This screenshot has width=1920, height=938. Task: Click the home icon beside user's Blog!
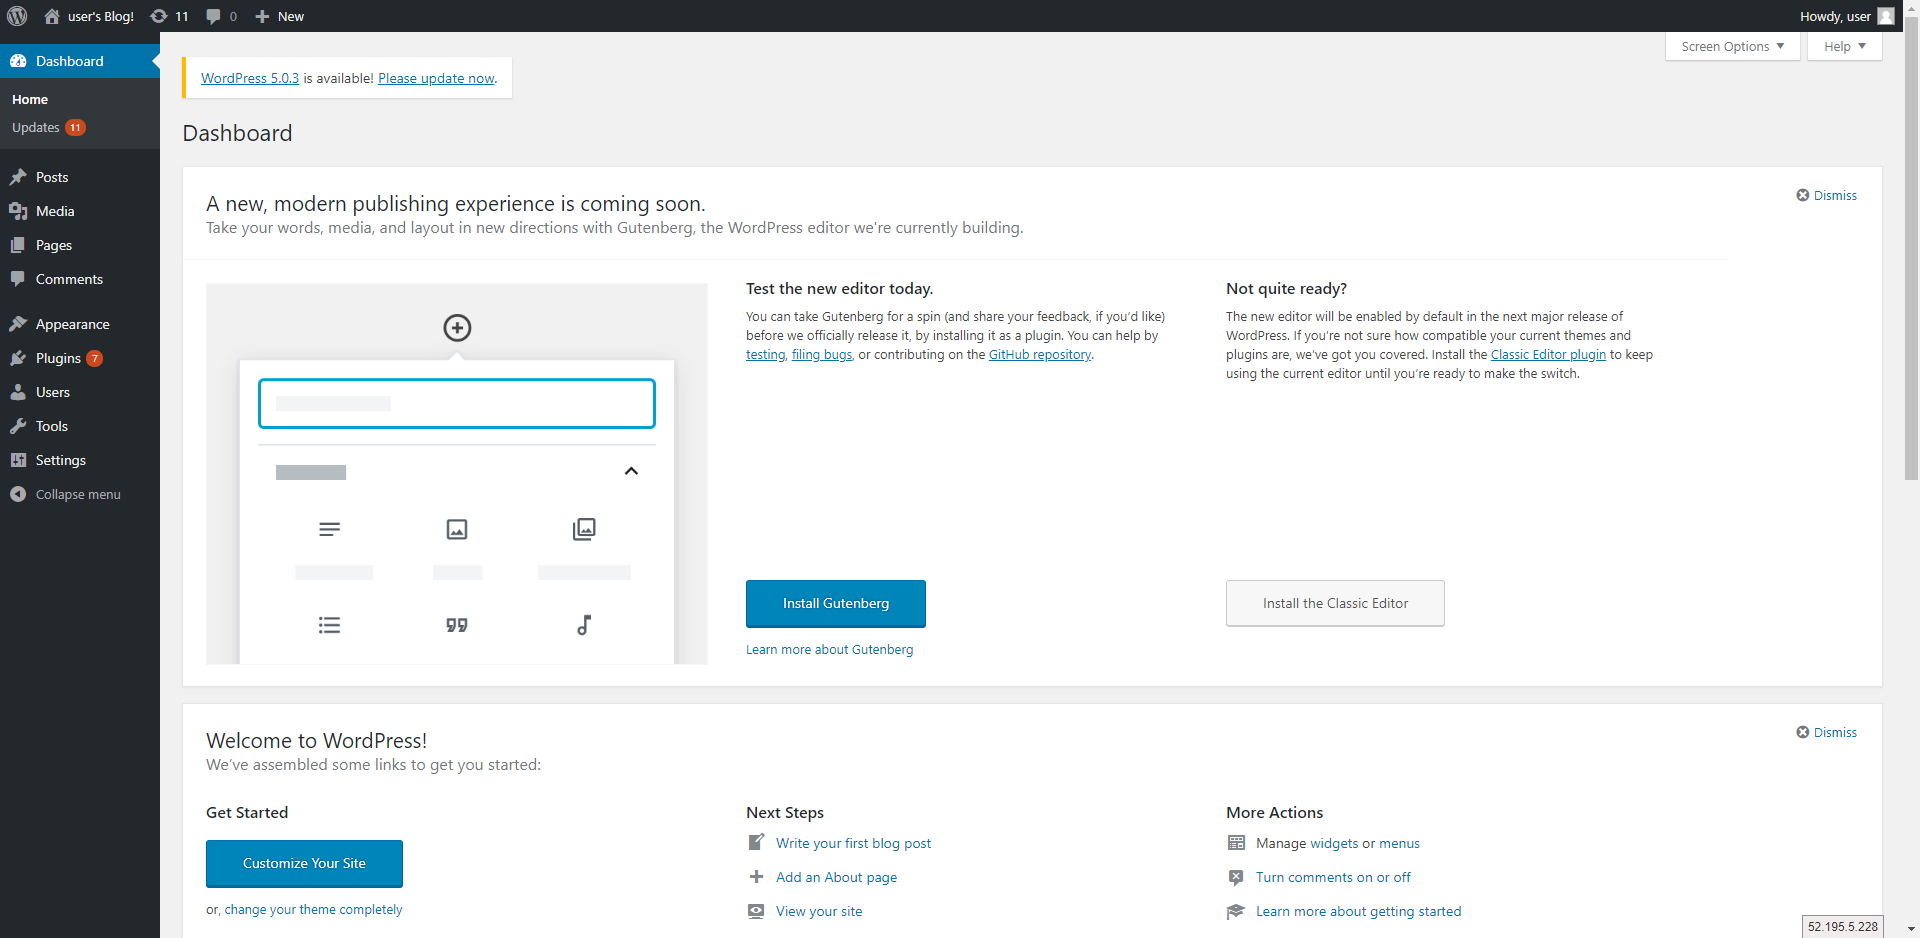click(52, 16)
